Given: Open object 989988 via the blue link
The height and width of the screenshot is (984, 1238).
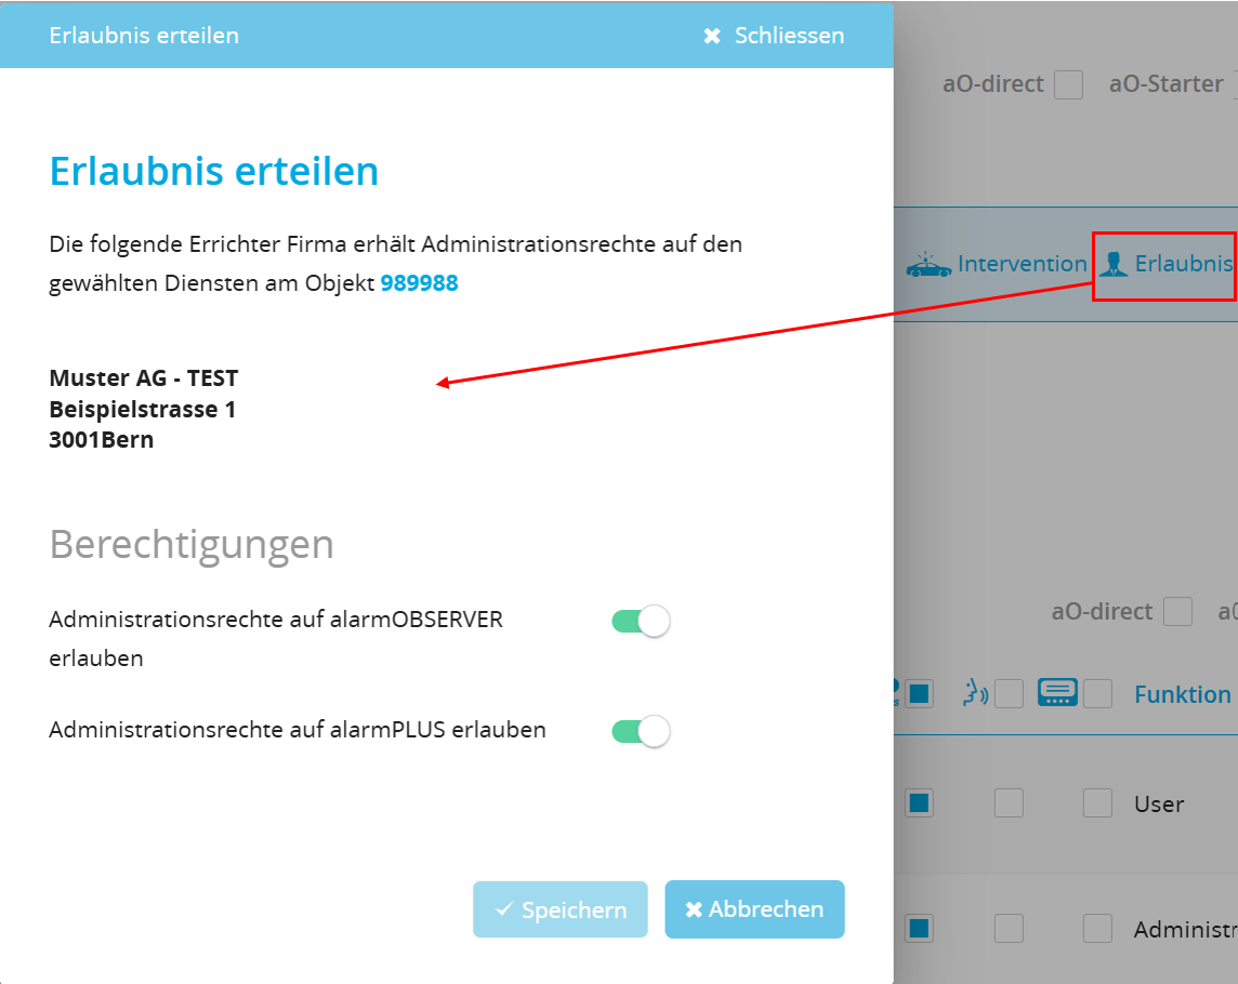Looking at the screenshot, I should point(418,283).
